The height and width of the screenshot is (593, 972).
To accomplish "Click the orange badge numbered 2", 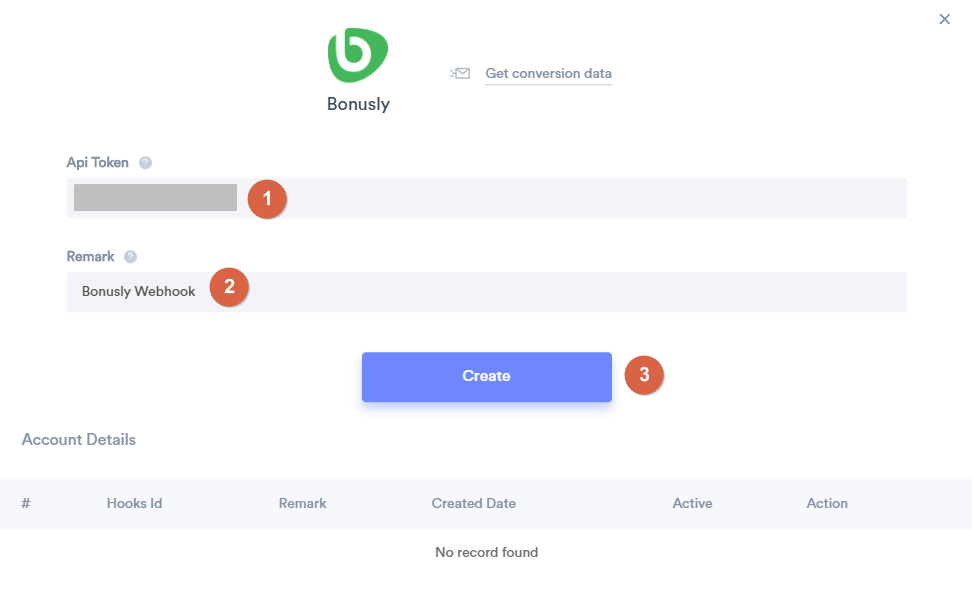I will [229, 288].
